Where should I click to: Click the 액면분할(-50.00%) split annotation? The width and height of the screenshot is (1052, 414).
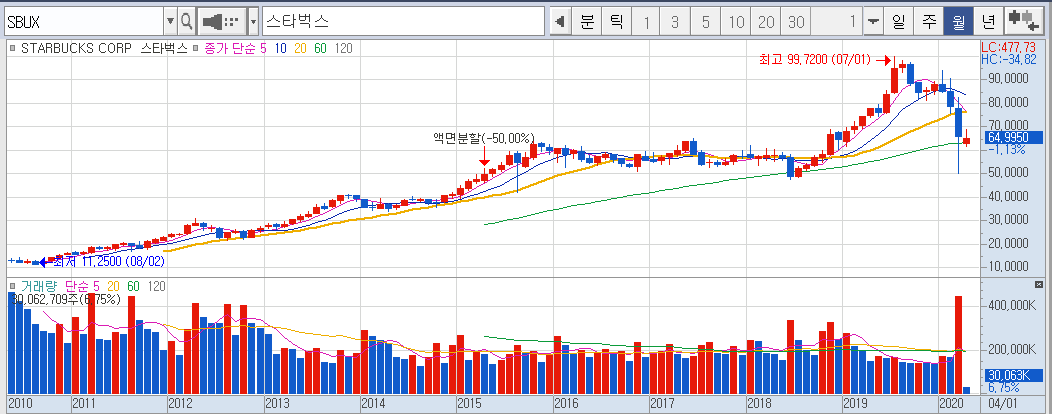pyautogui.click(x=484, y=138)
